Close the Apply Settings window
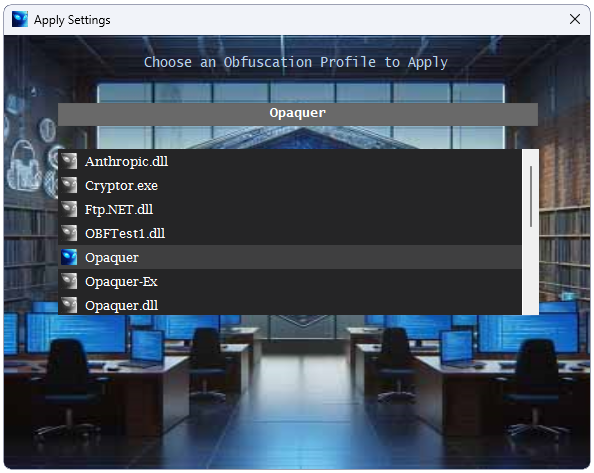This screenshot has height=473, width=594. [575, 19]
